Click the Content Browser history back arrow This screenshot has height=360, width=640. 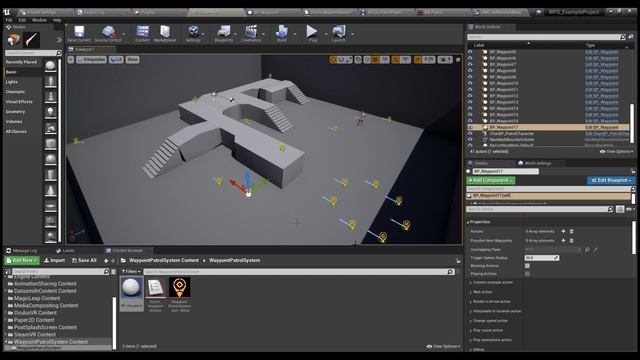click(106, 260)
